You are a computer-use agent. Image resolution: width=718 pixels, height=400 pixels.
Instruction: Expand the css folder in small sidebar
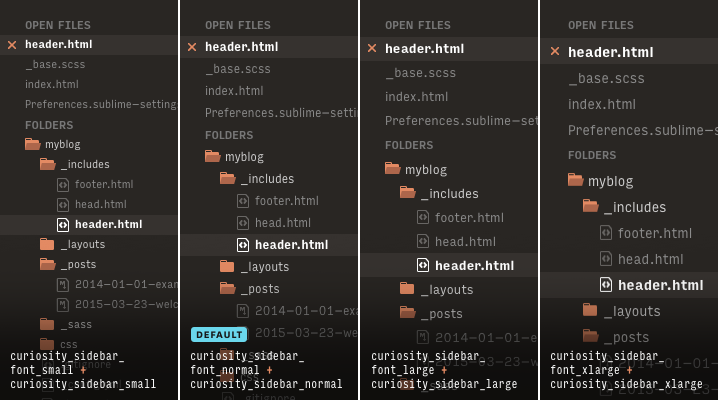click(x=69, y=345)
